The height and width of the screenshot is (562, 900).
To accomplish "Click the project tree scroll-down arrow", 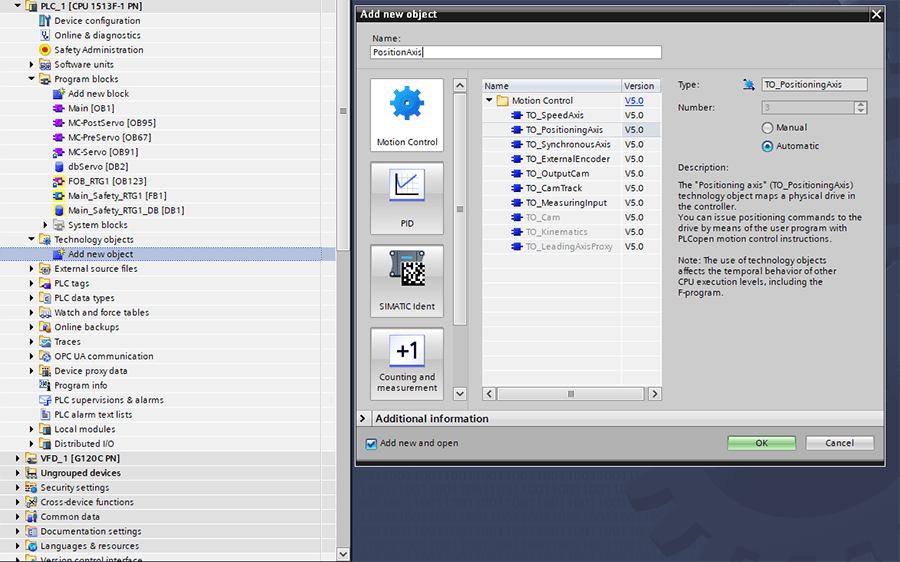I will [343, 555].
